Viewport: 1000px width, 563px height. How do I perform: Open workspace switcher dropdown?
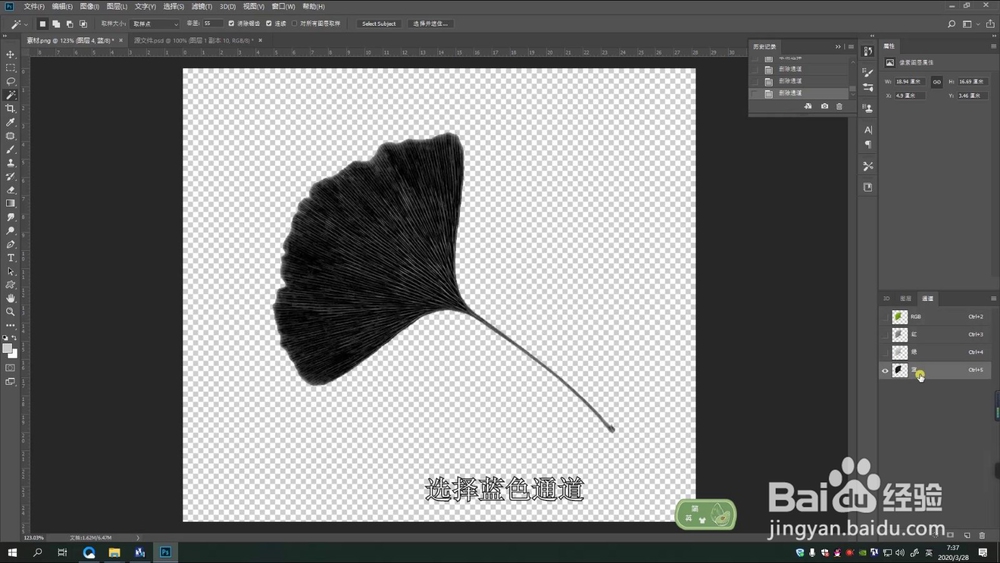[970, 24]
